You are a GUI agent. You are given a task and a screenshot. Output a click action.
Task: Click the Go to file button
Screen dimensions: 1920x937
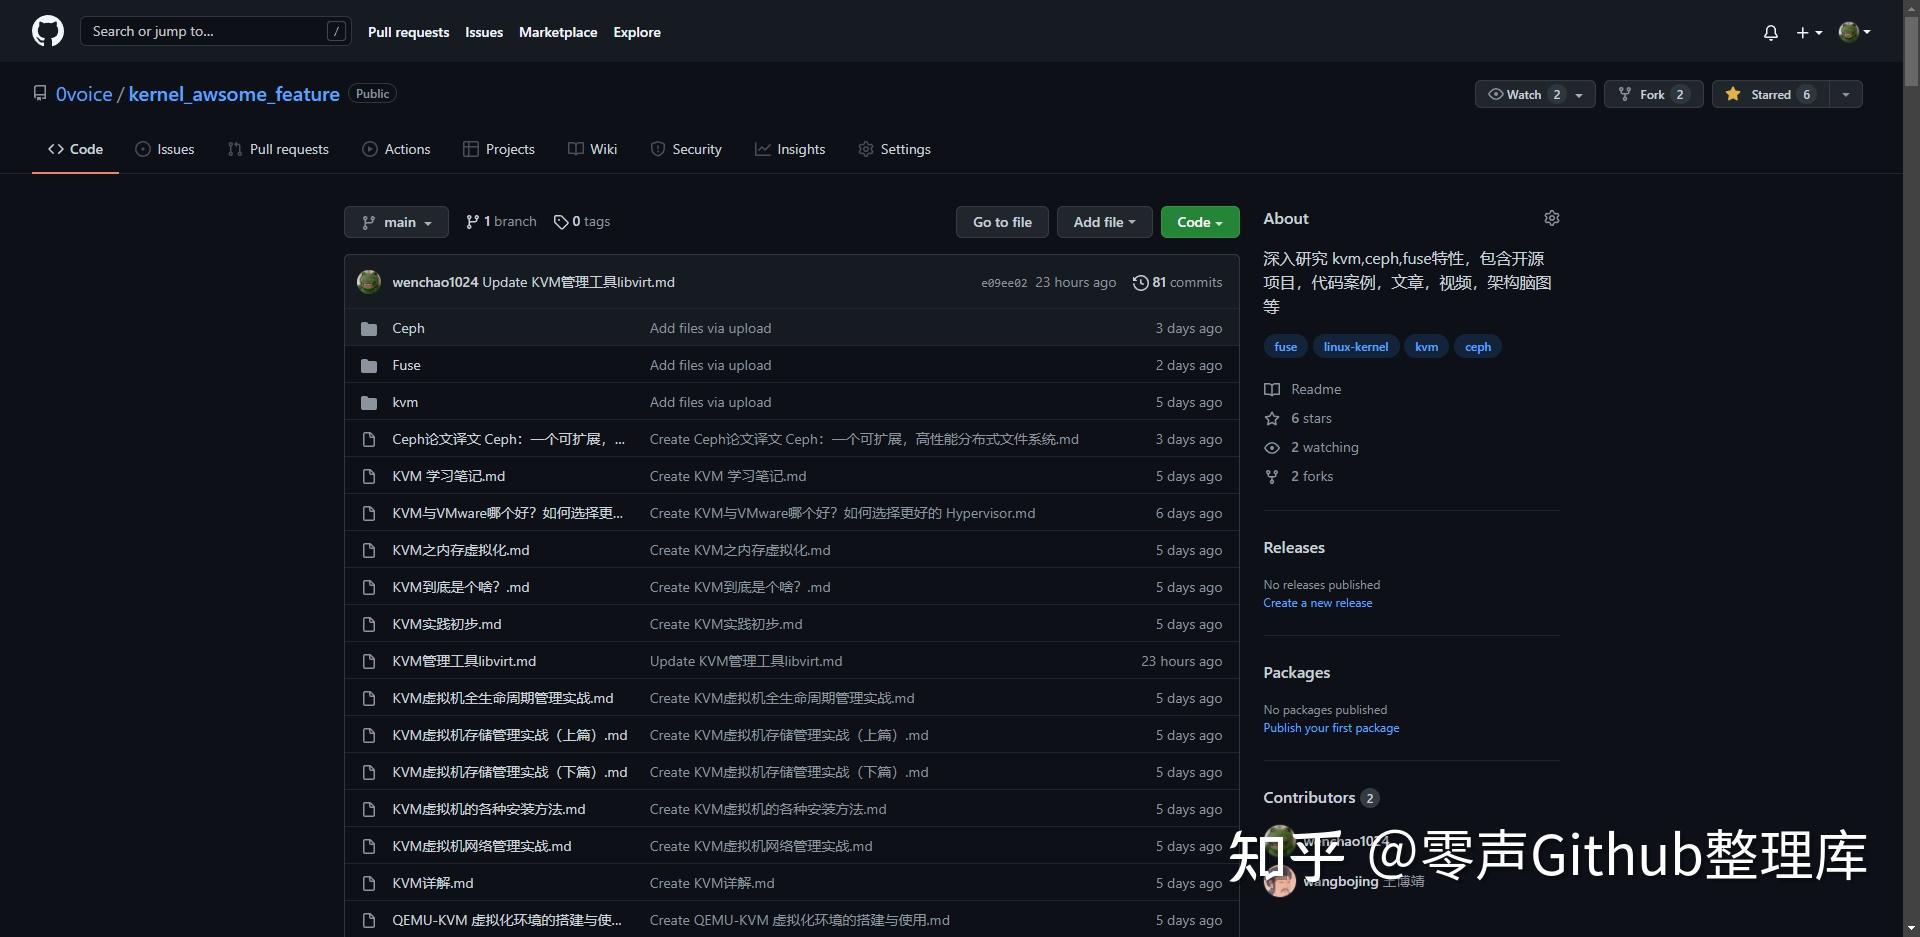[x=1002, y=221]
